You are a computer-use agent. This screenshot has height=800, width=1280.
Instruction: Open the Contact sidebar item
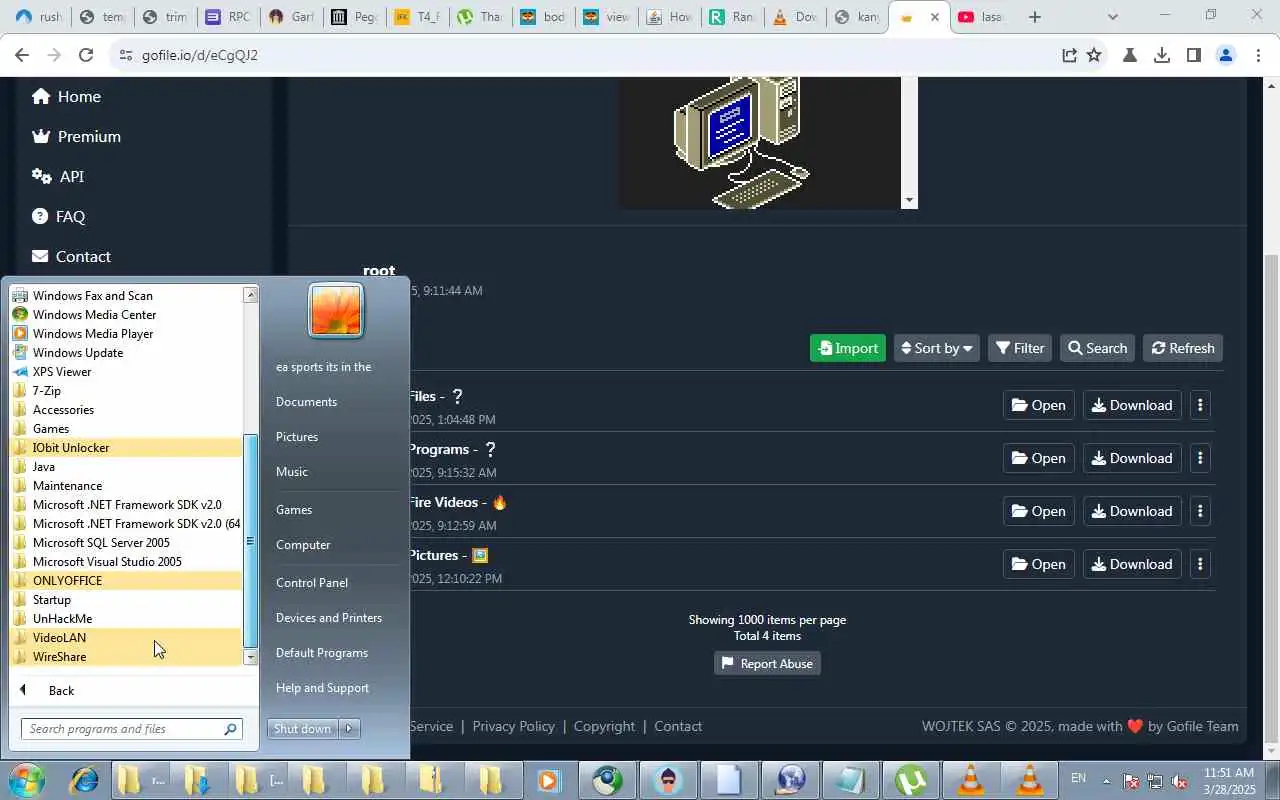(71, 256)
